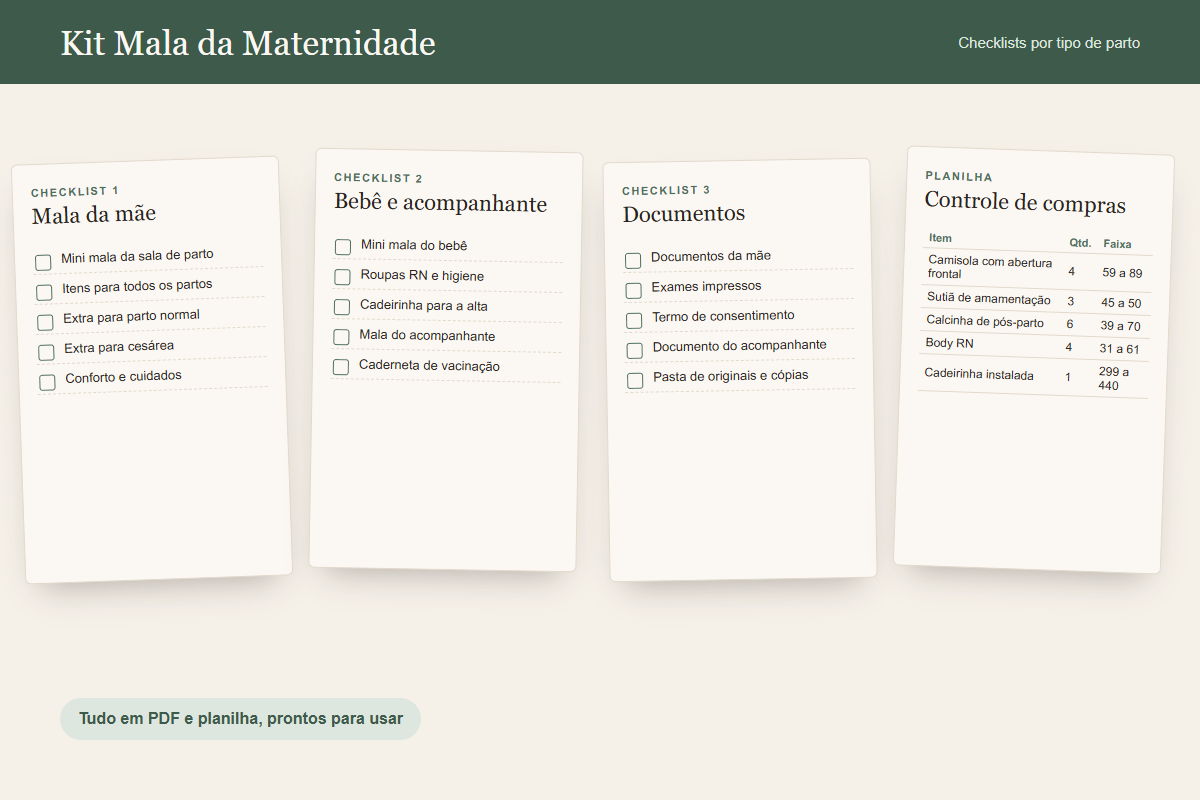Image resolution: width=1200 pixels, height=800 pixels.
Task: Click the 'PLANILHA' label
Action: tap(959, 177)
